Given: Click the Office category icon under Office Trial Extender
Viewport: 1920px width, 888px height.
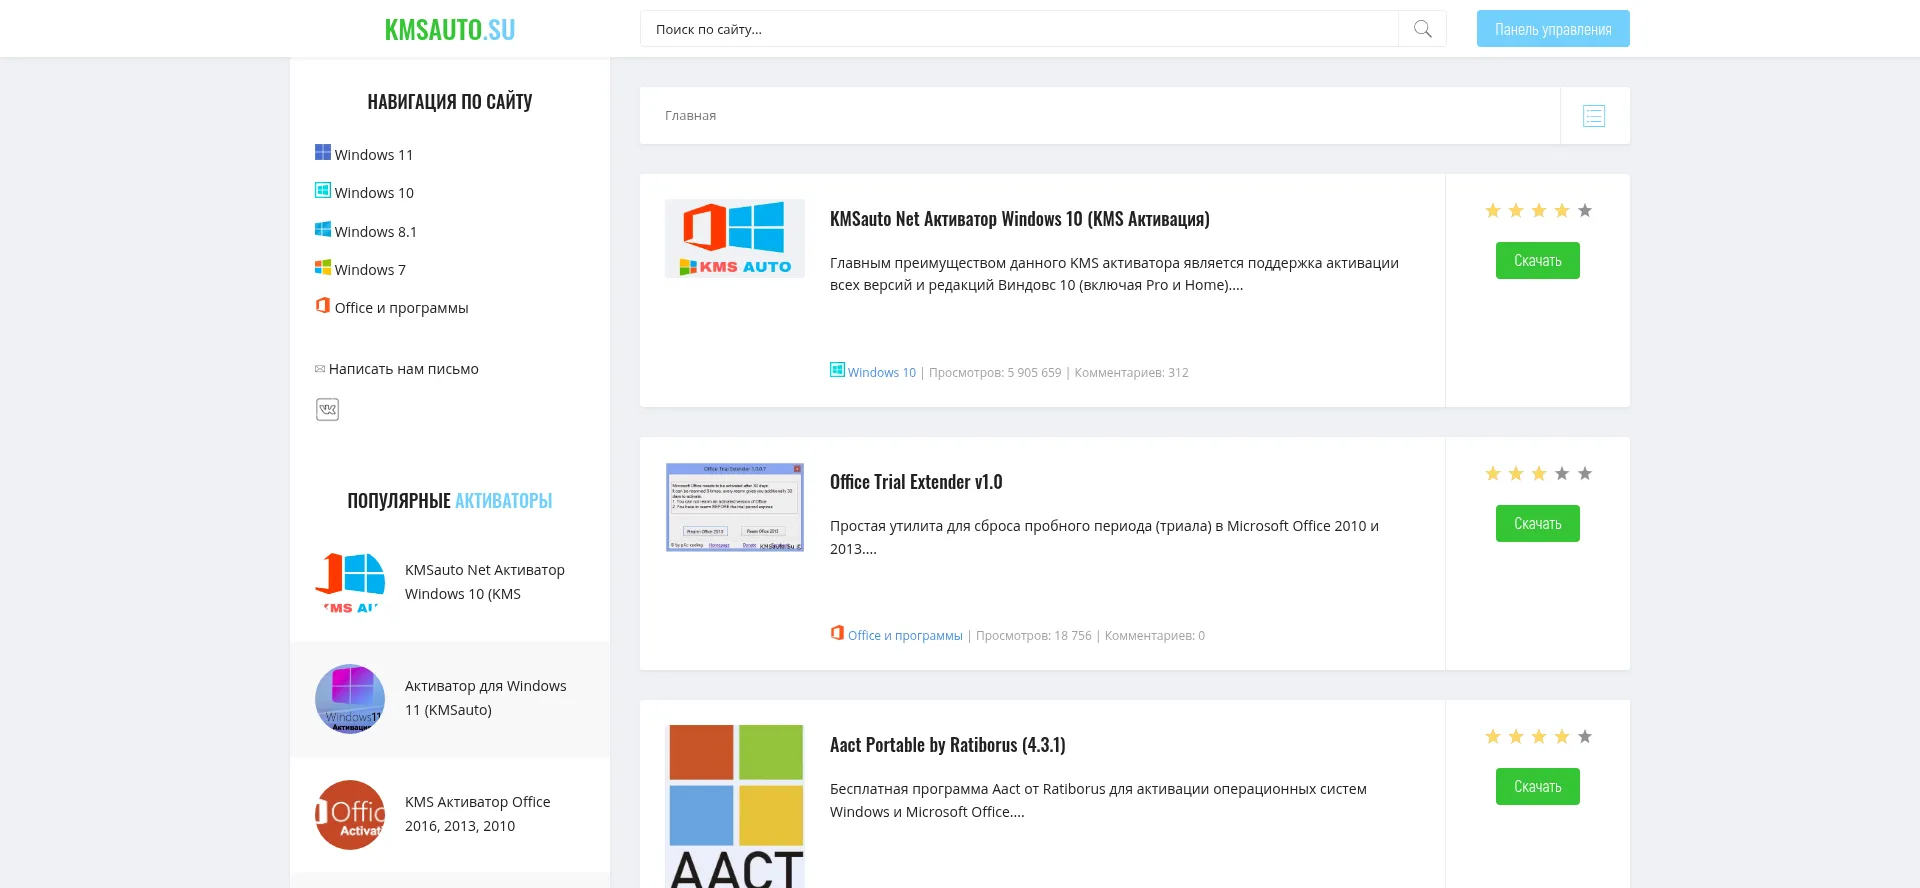Looking at the screenshot, I should 837,633.
